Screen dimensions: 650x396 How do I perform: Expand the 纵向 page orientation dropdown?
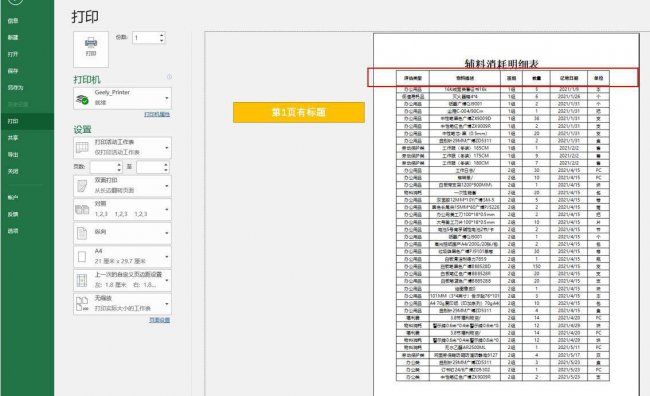(x=122, y=233)
